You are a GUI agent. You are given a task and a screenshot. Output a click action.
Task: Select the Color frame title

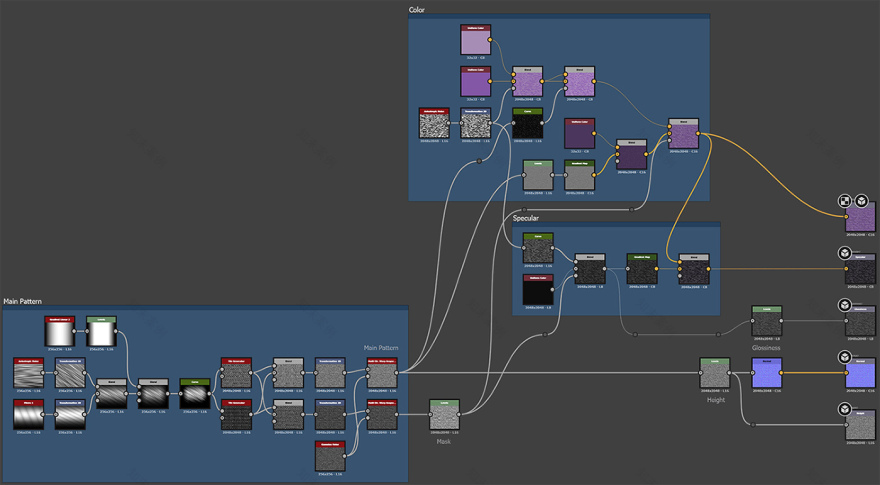pos(418,10)
